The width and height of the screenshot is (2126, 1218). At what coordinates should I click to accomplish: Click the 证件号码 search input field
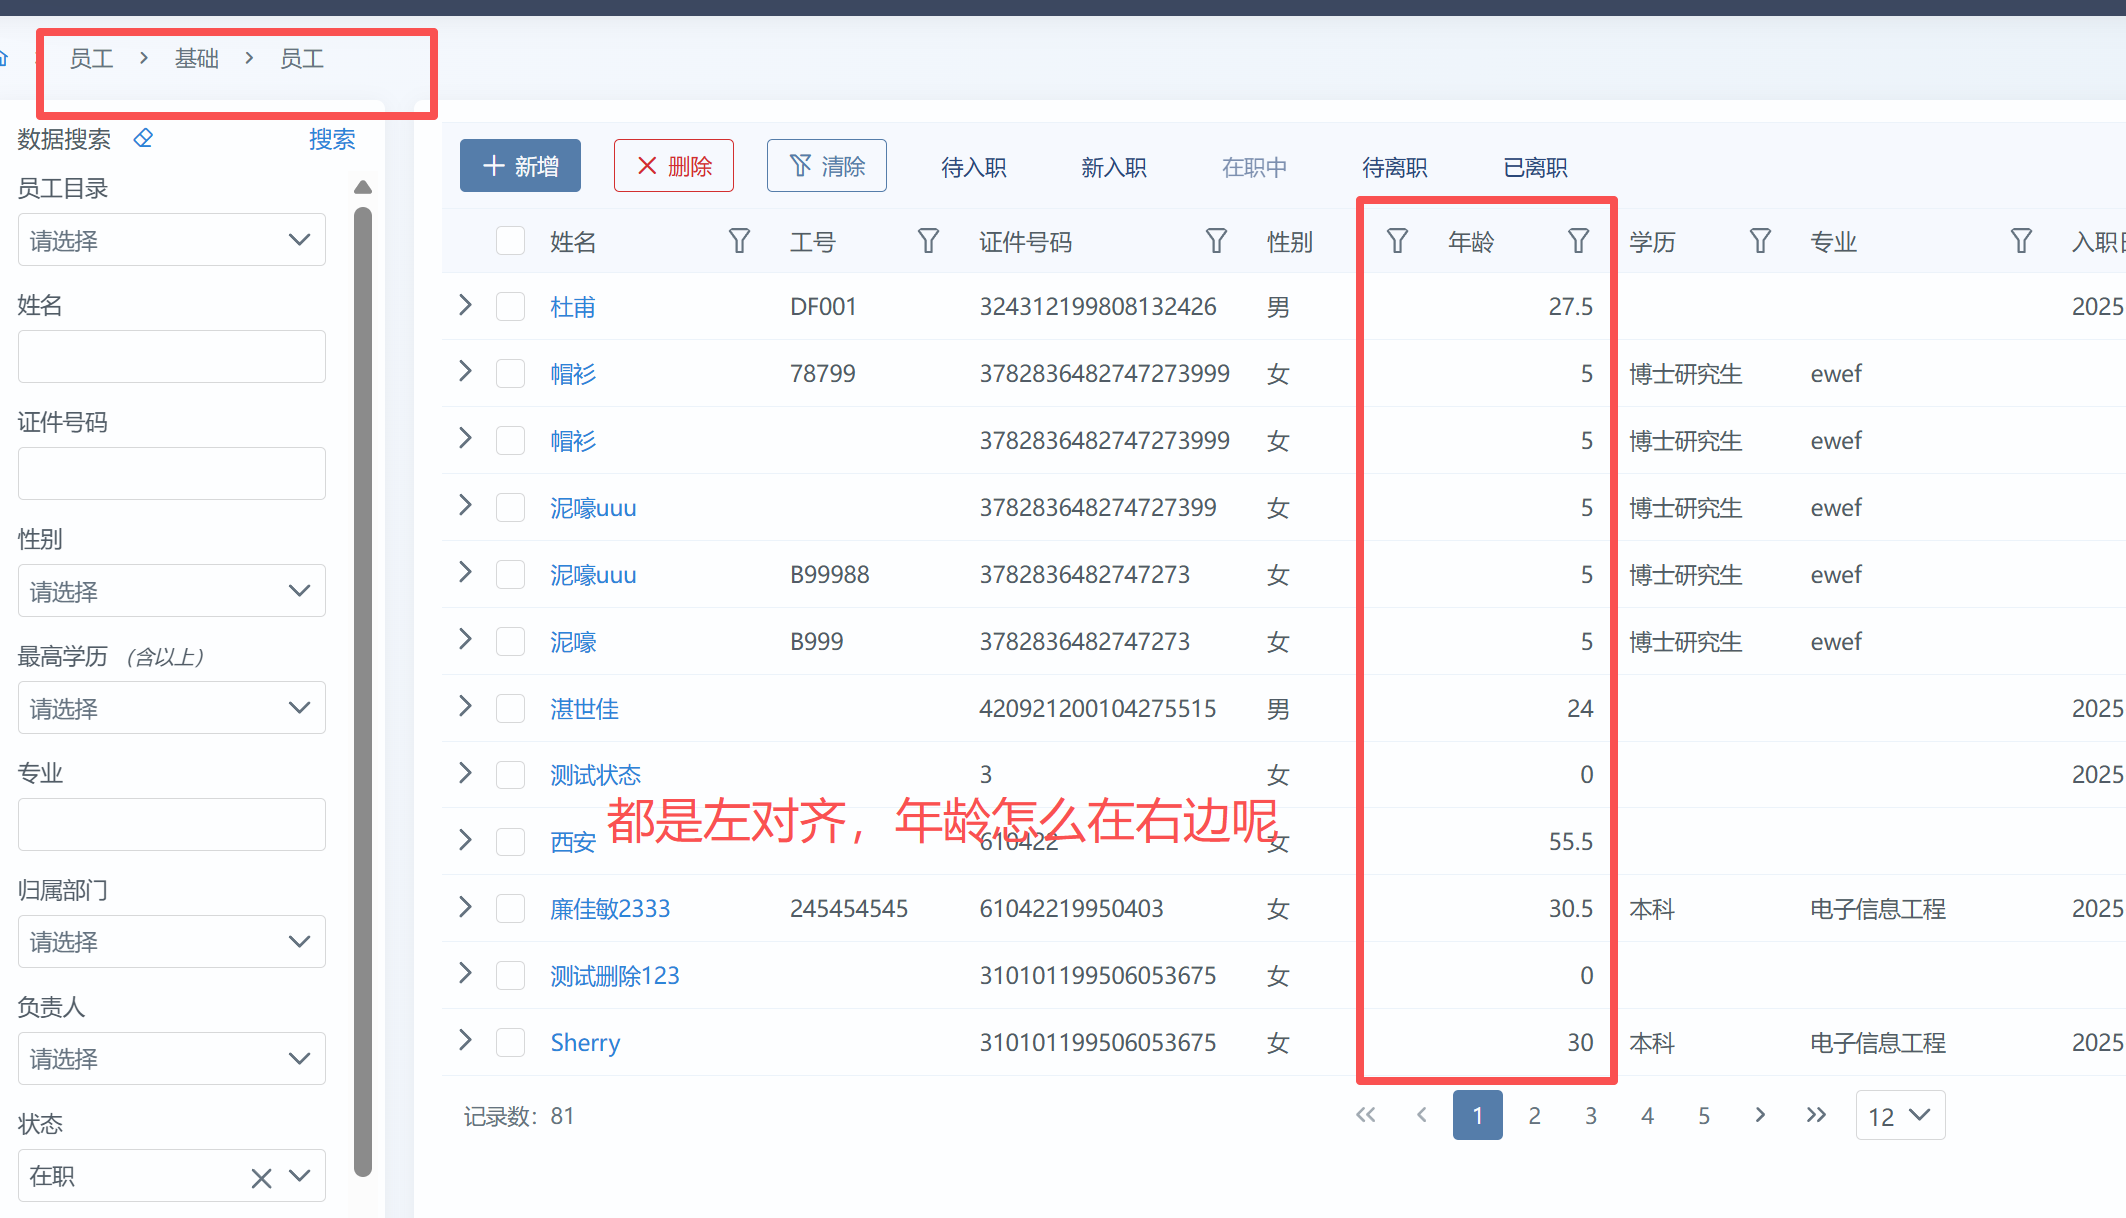point(171,473)
